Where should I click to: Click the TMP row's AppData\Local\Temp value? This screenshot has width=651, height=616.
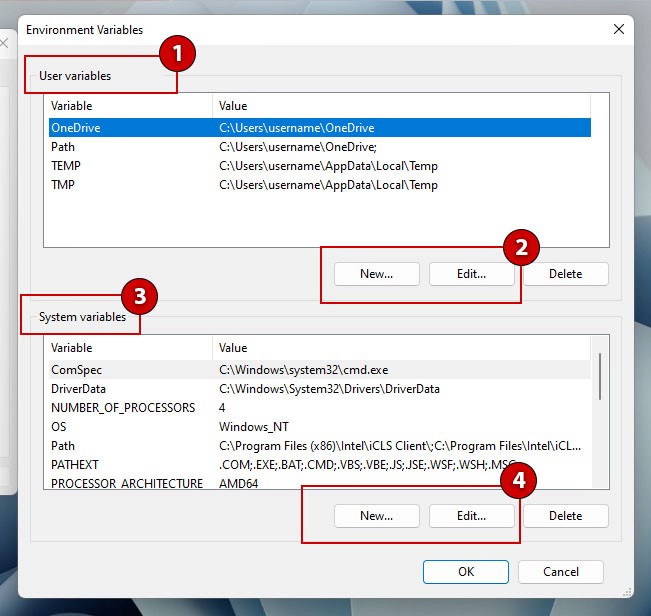click(328, 185)
